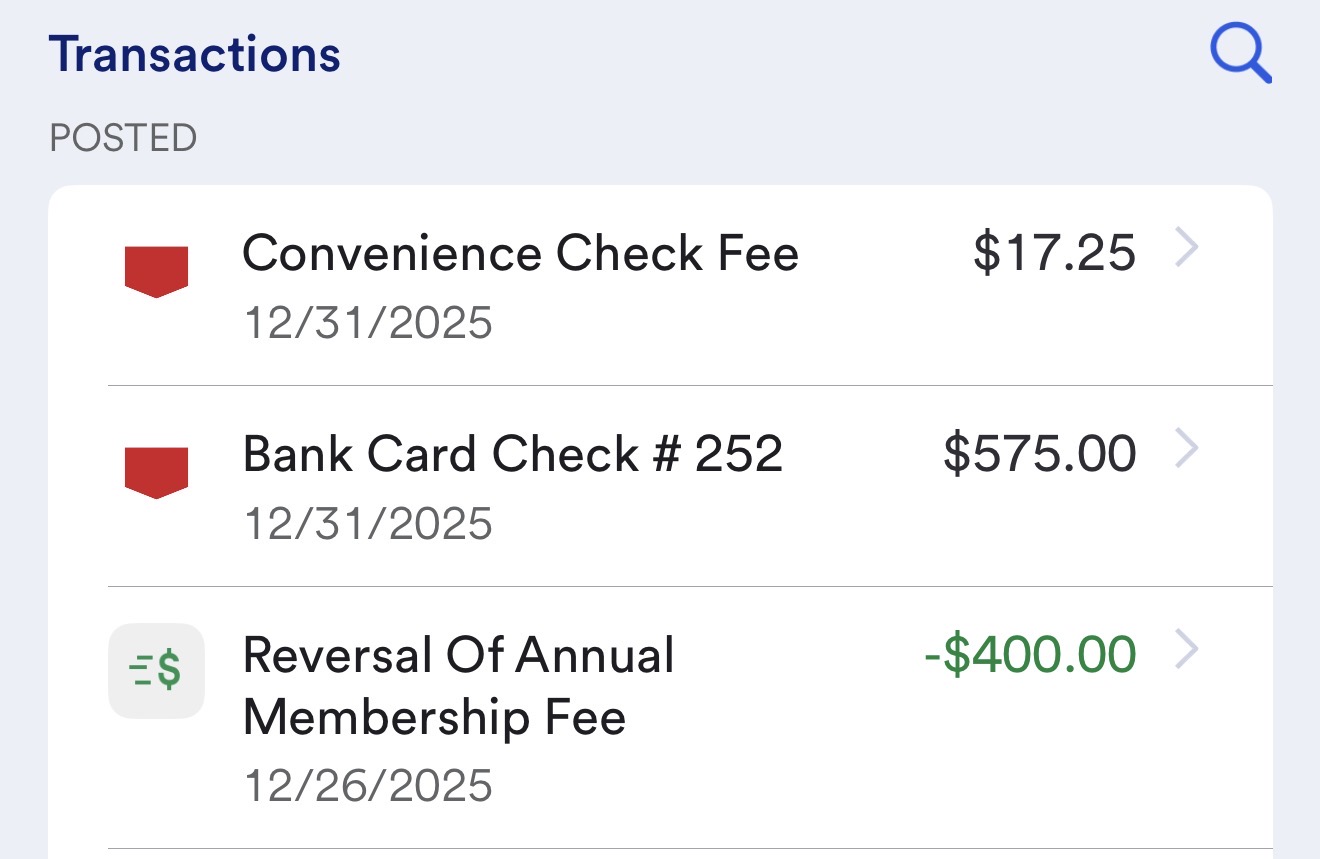Image resolution: width=1320 pixels, height=859 pixels.
Task: Click the date under Bank Card Check # 252
Action: point(368,524)
